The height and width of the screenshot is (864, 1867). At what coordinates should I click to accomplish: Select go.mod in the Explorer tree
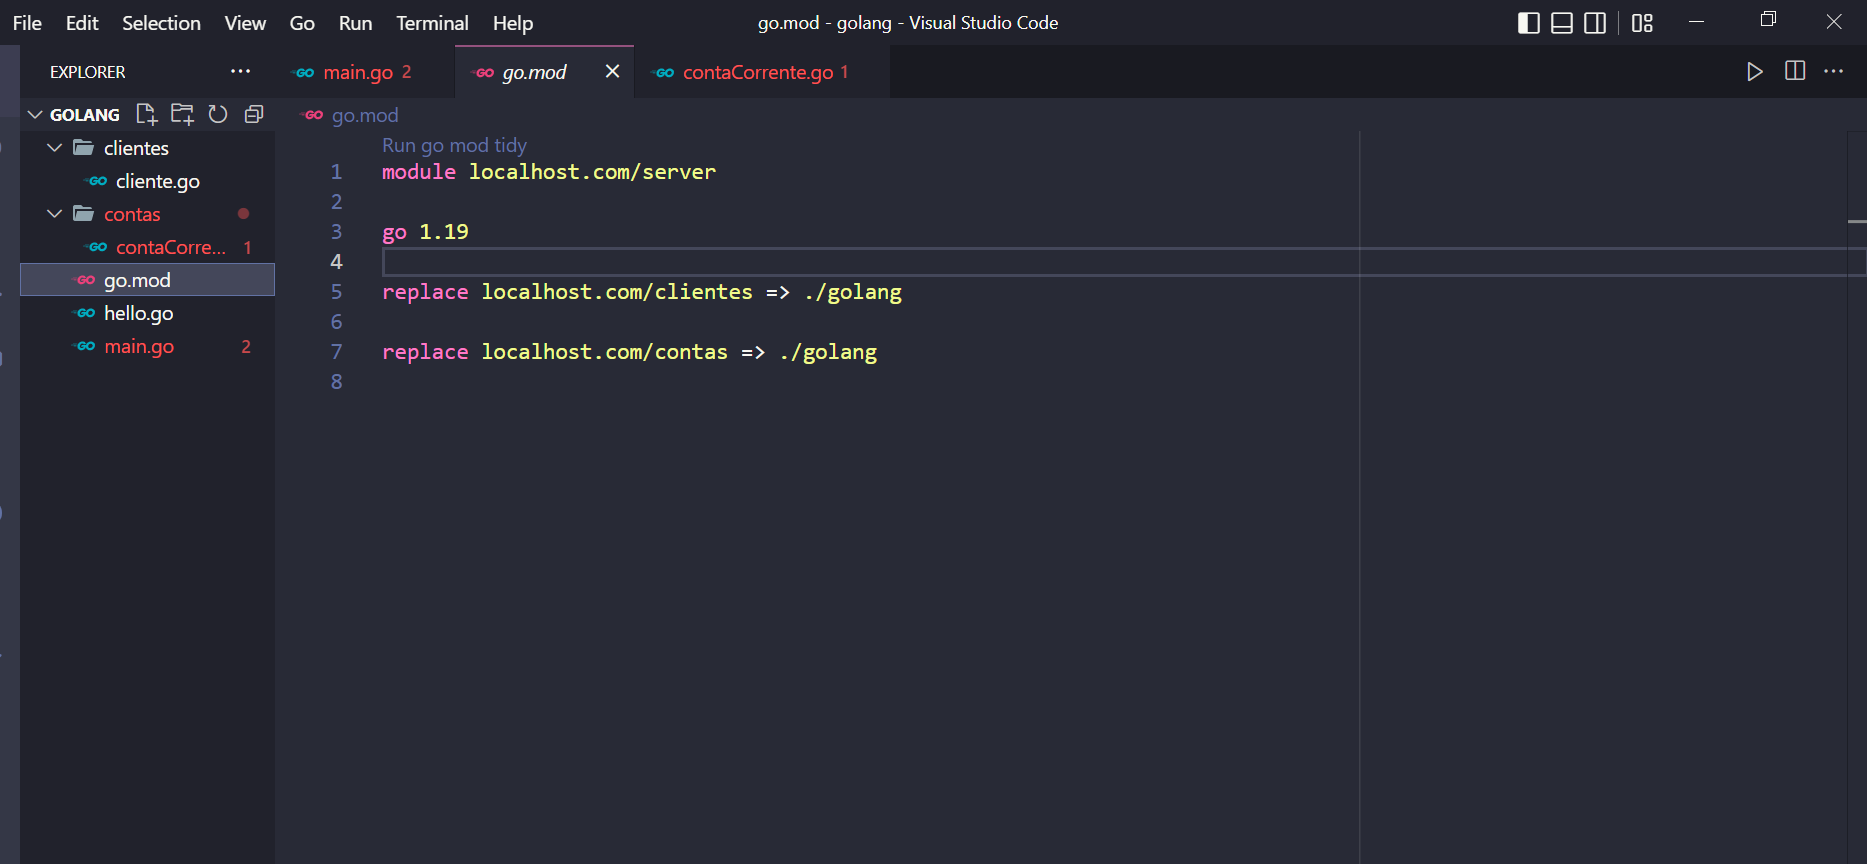point(147,280)
